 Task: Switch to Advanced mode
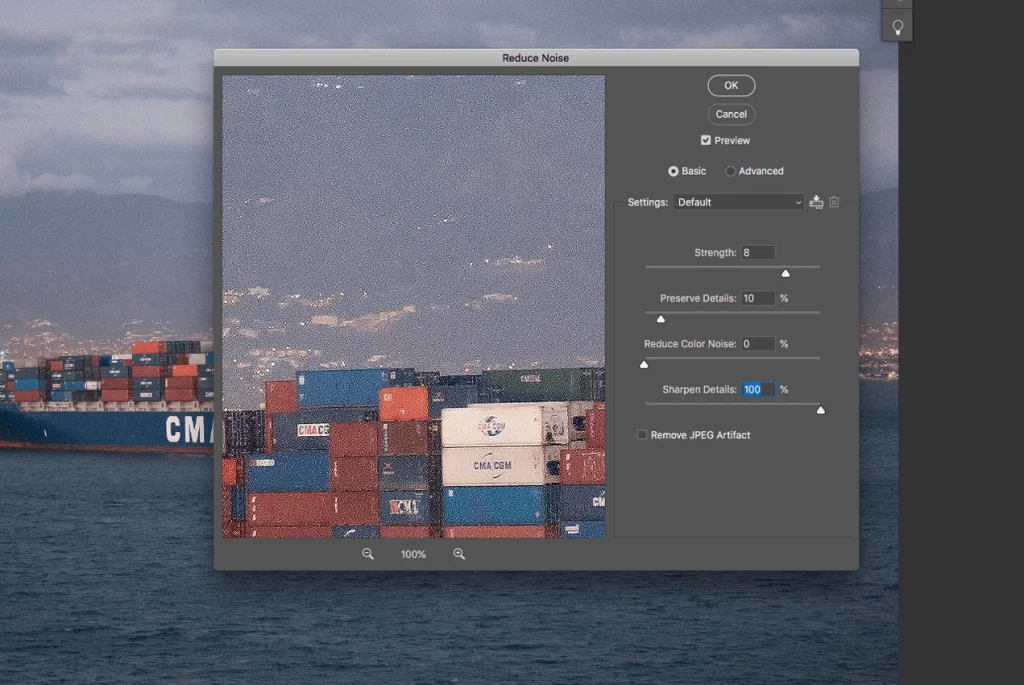pos(730,171)
